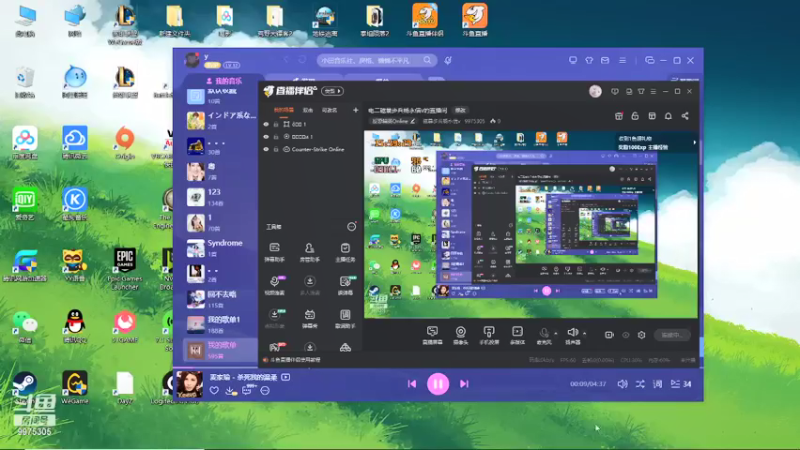Open the mail messages icon in music player
Screen dimensions: 800x450
click(x=605, y=60)
